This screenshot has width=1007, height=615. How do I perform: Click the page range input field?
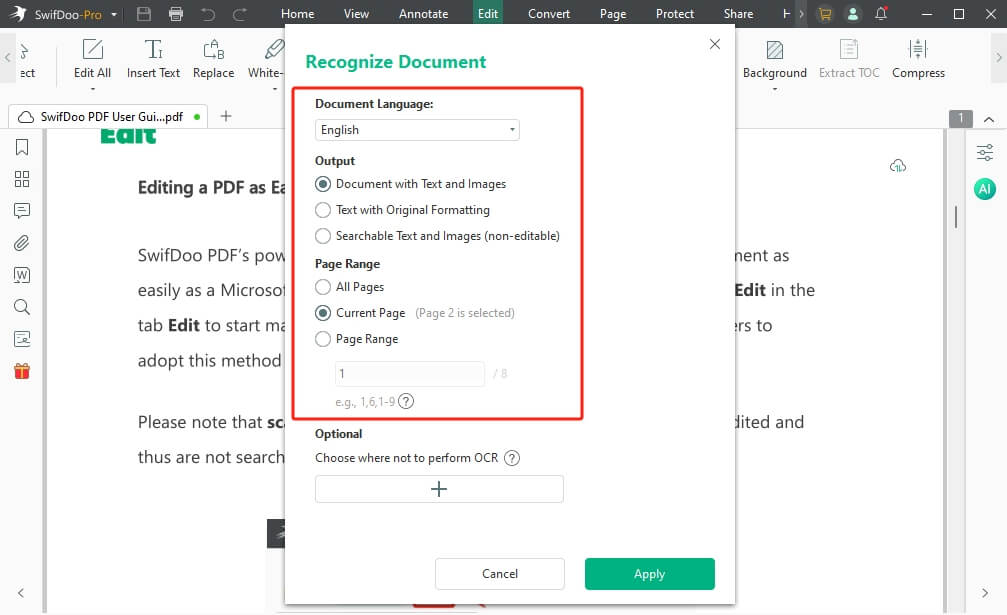[x=410, y=374]
